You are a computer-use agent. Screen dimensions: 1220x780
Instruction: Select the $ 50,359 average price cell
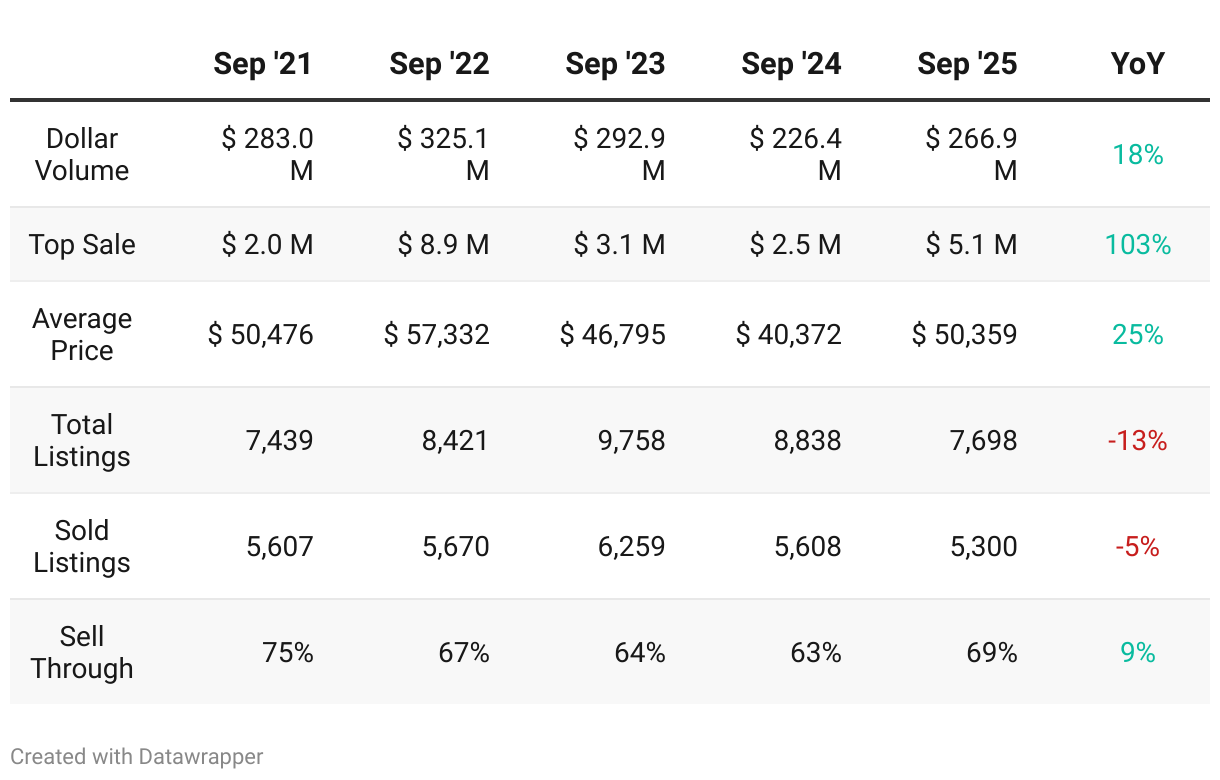(x=965, y=334)
